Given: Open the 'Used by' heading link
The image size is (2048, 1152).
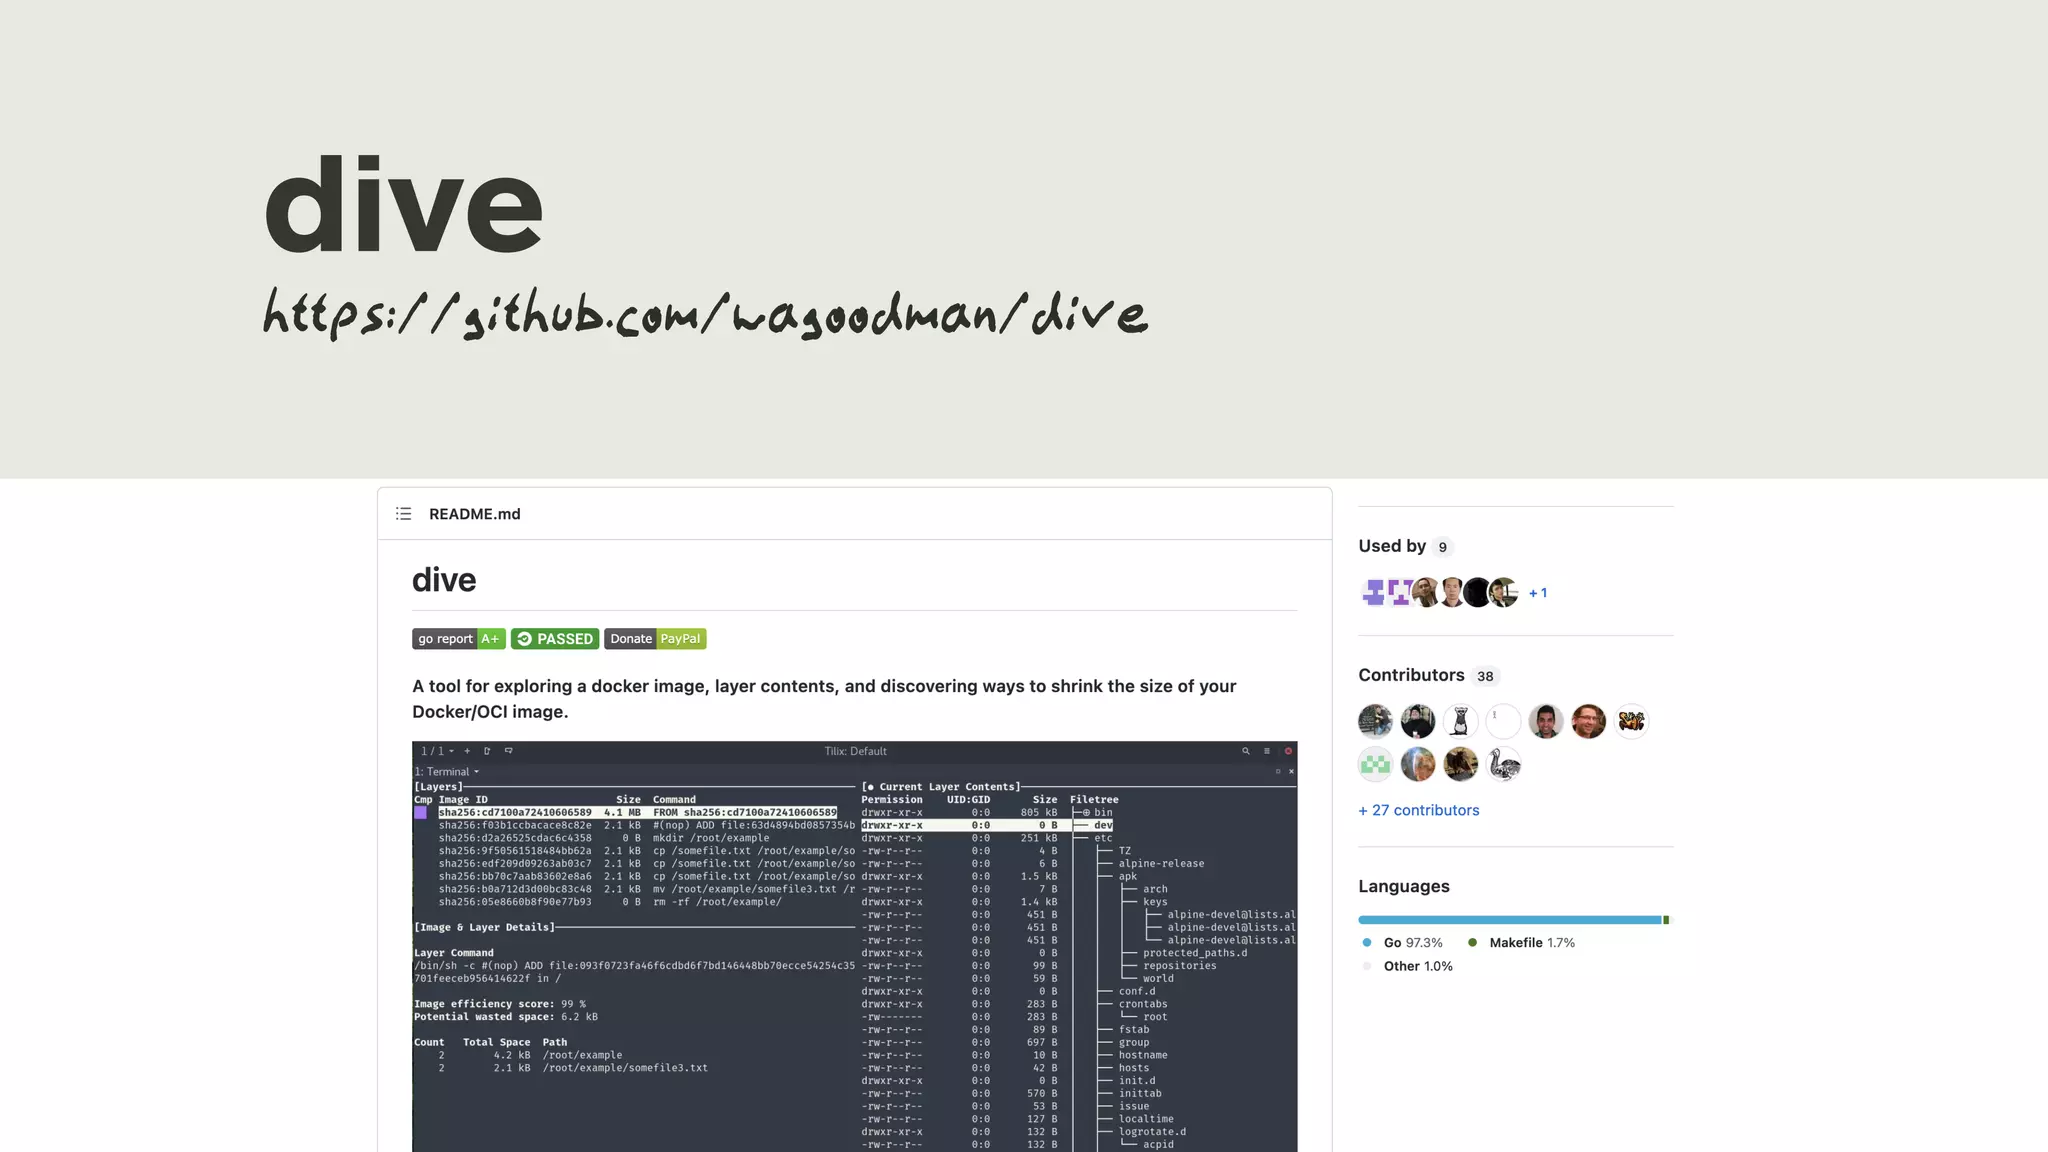Looking at the screenshot, I should [1392, 546].
